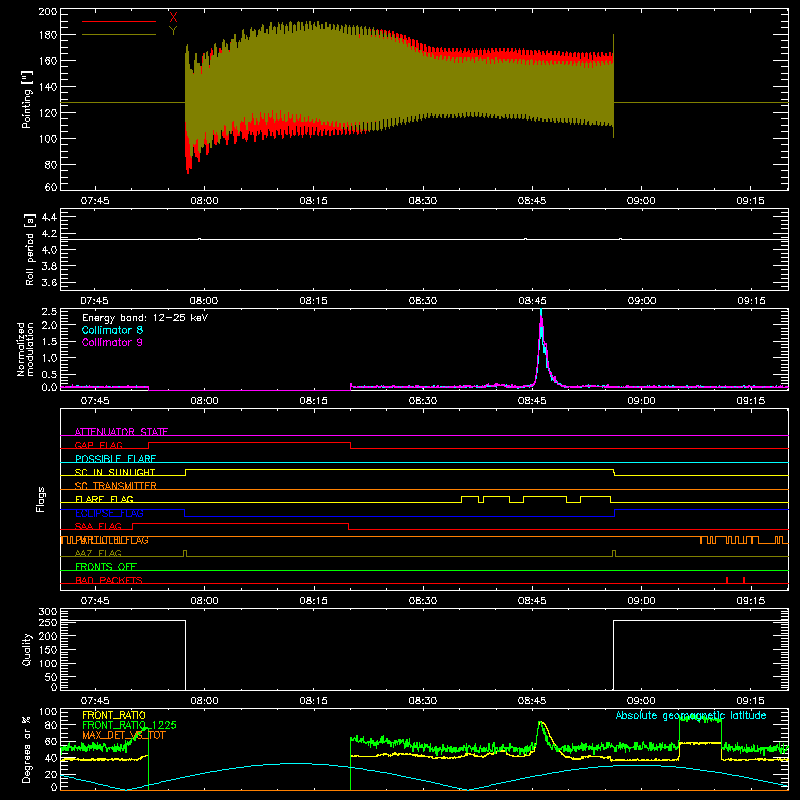Click the 3.6 tick on Roll period axis

(49, 282)
